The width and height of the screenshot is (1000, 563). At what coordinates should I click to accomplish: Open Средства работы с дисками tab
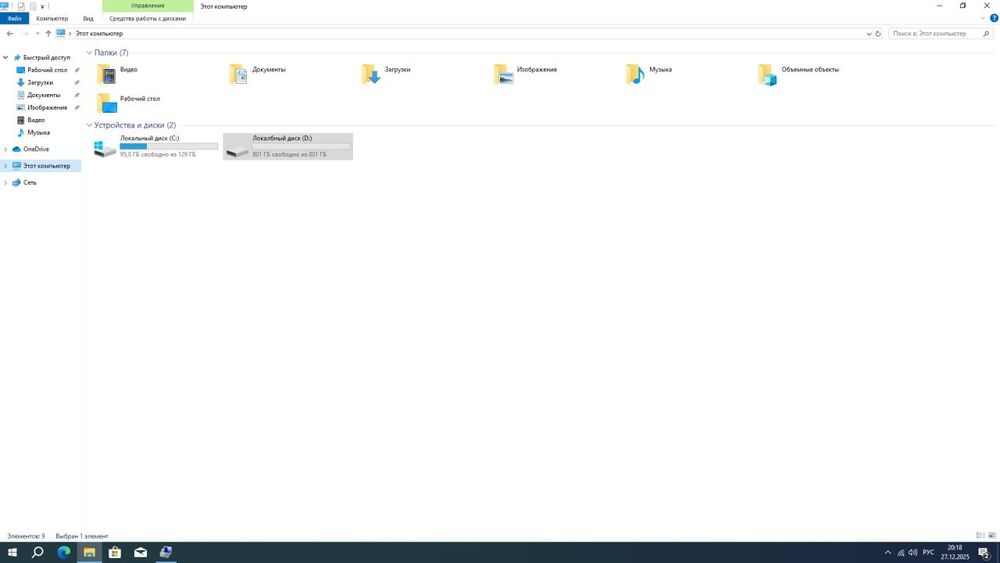[147, 18]
